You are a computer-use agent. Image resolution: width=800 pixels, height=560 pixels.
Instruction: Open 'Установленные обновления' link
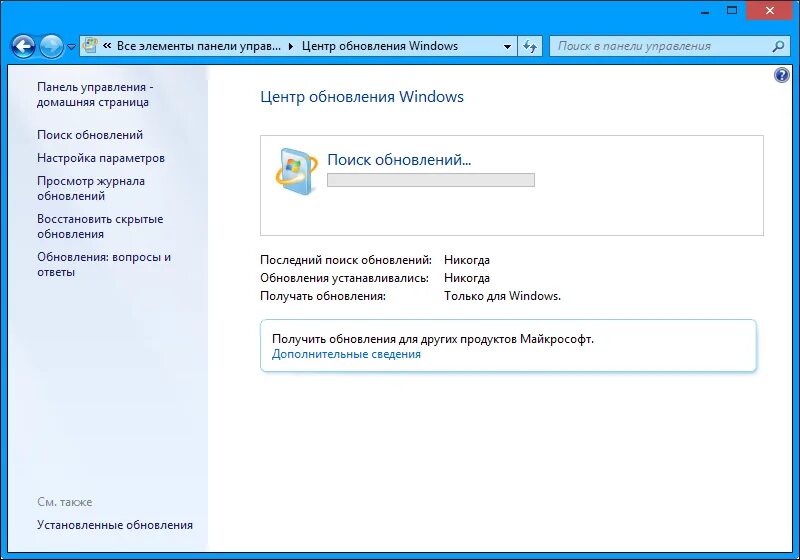[115, 525]
